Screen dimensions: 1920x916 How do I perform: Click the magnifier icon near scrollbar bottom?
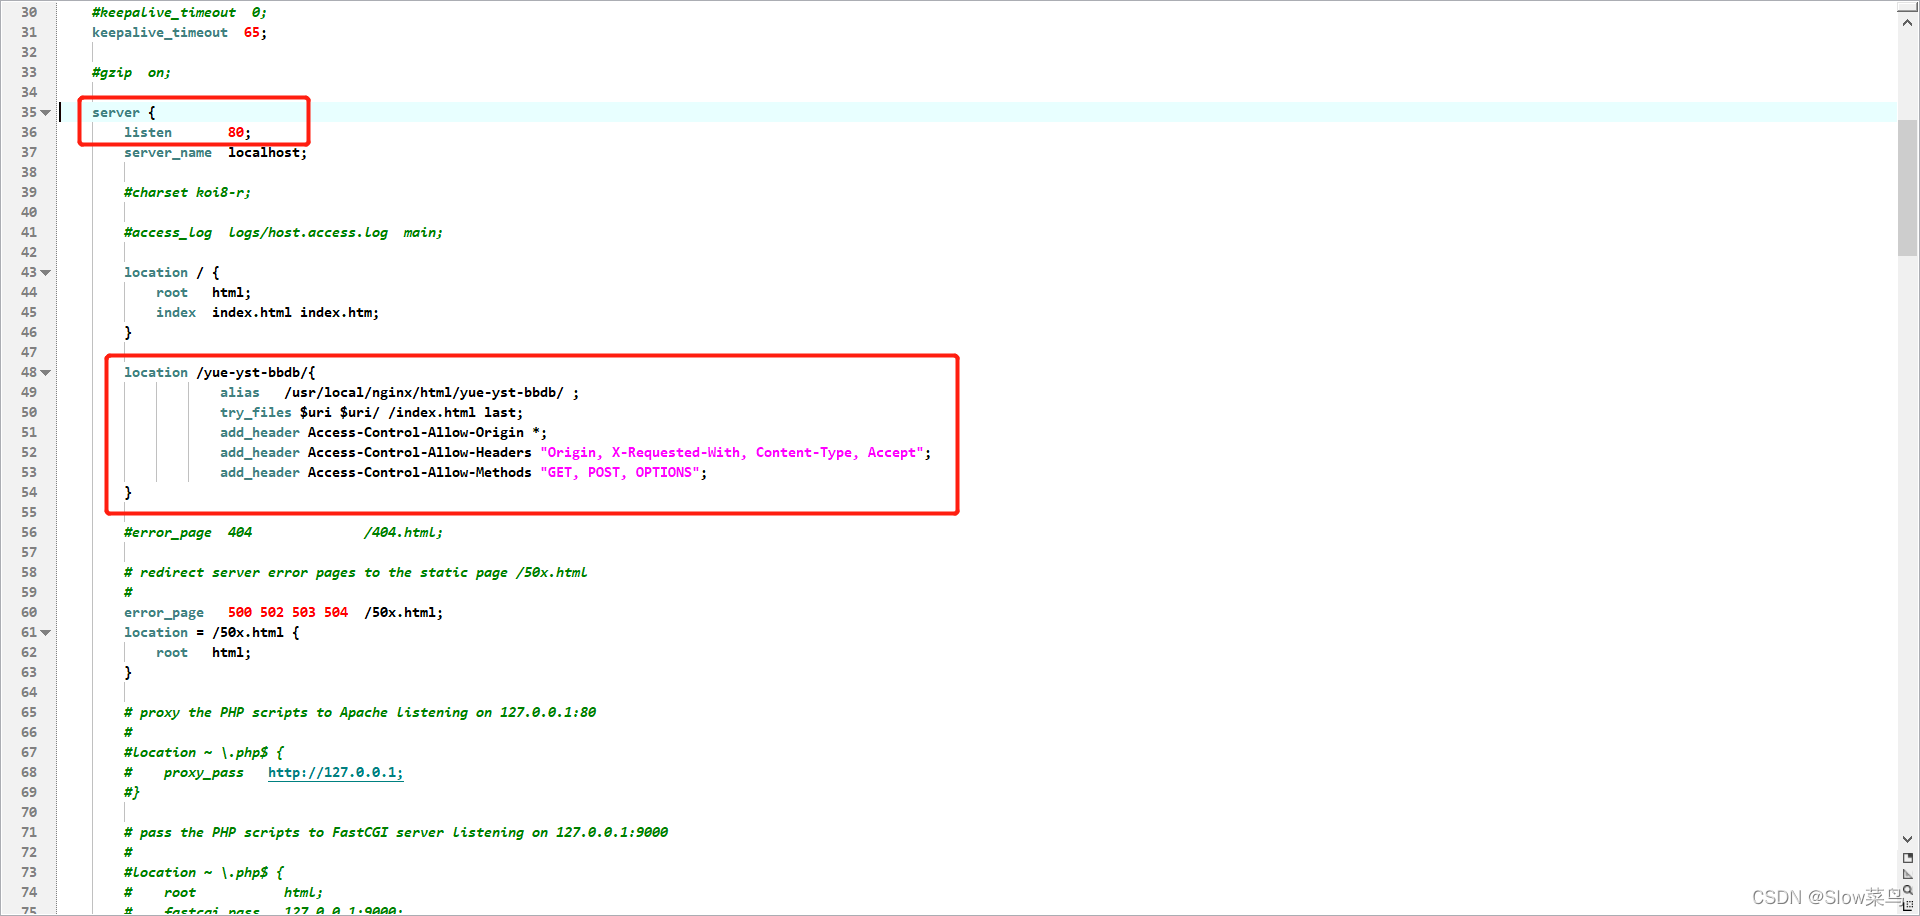pos(1908,889)
